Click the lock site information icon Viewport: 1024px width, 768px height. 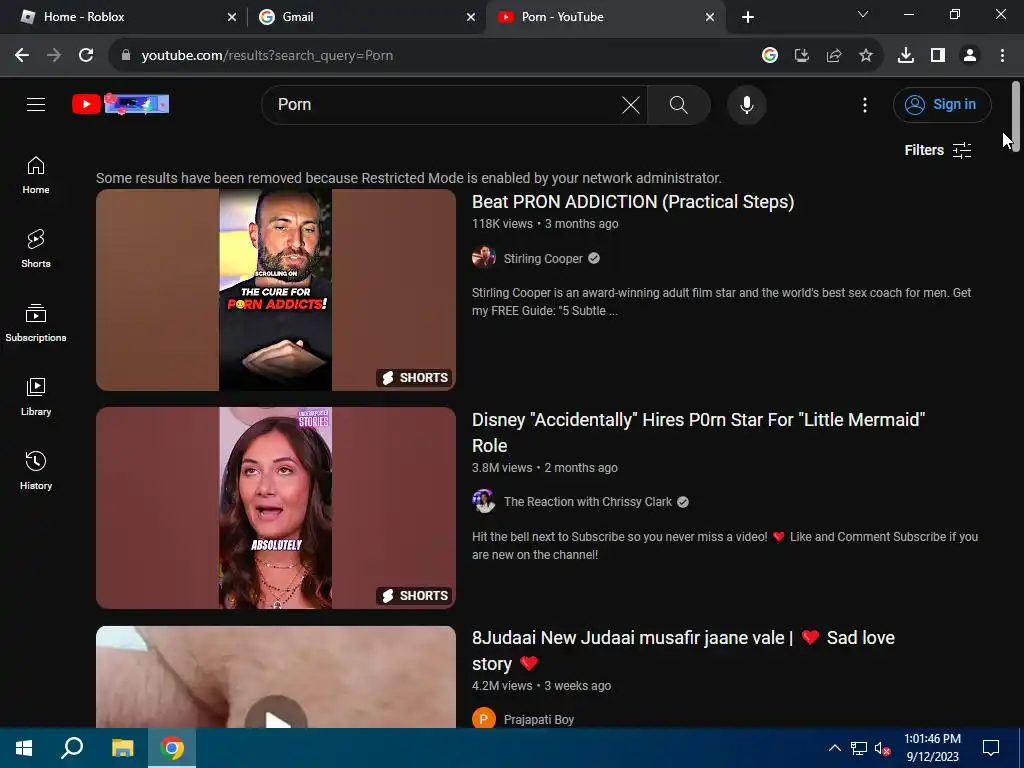tap(126, 56)
